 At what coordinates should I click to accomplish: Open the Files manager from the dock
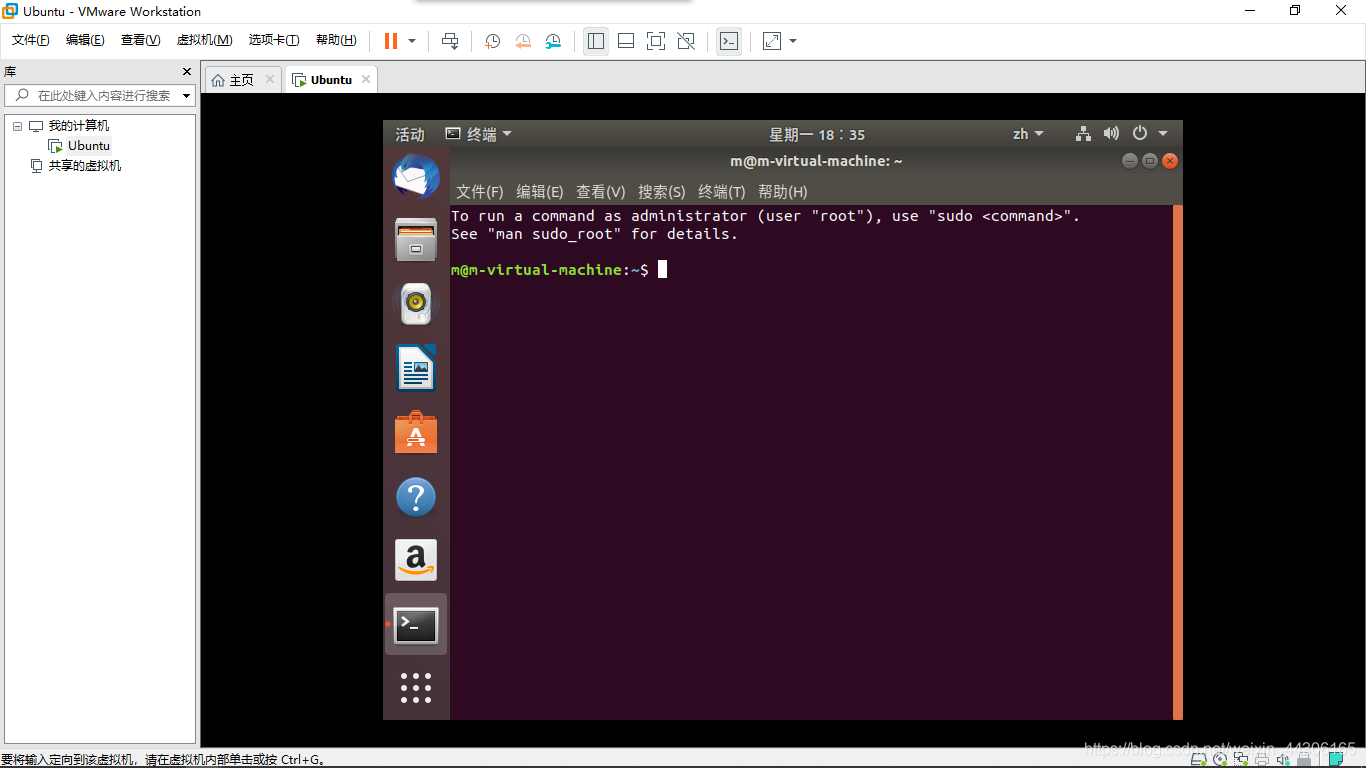416,240
